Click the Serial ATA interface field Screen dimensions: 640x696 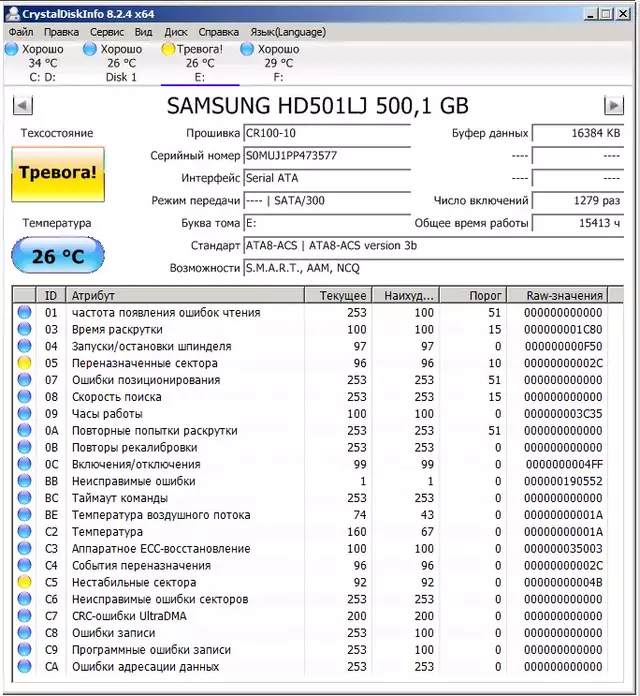[x=327, y=178]
